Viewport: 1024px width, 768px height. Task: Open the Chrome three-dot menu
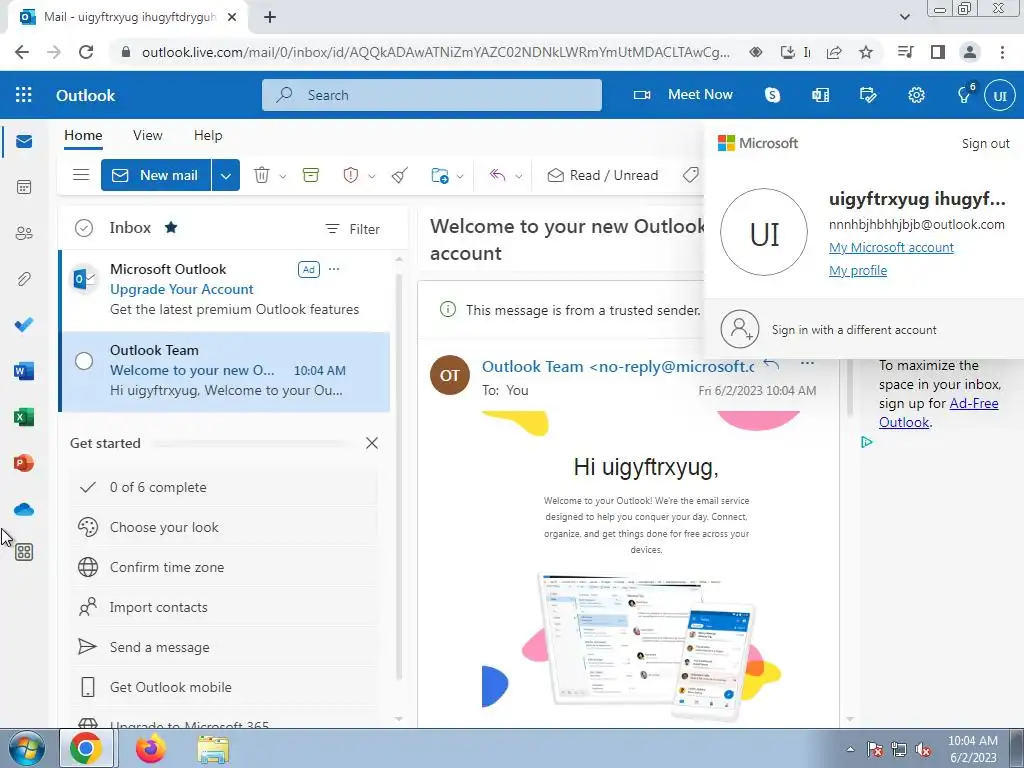tap(1002, 52)
